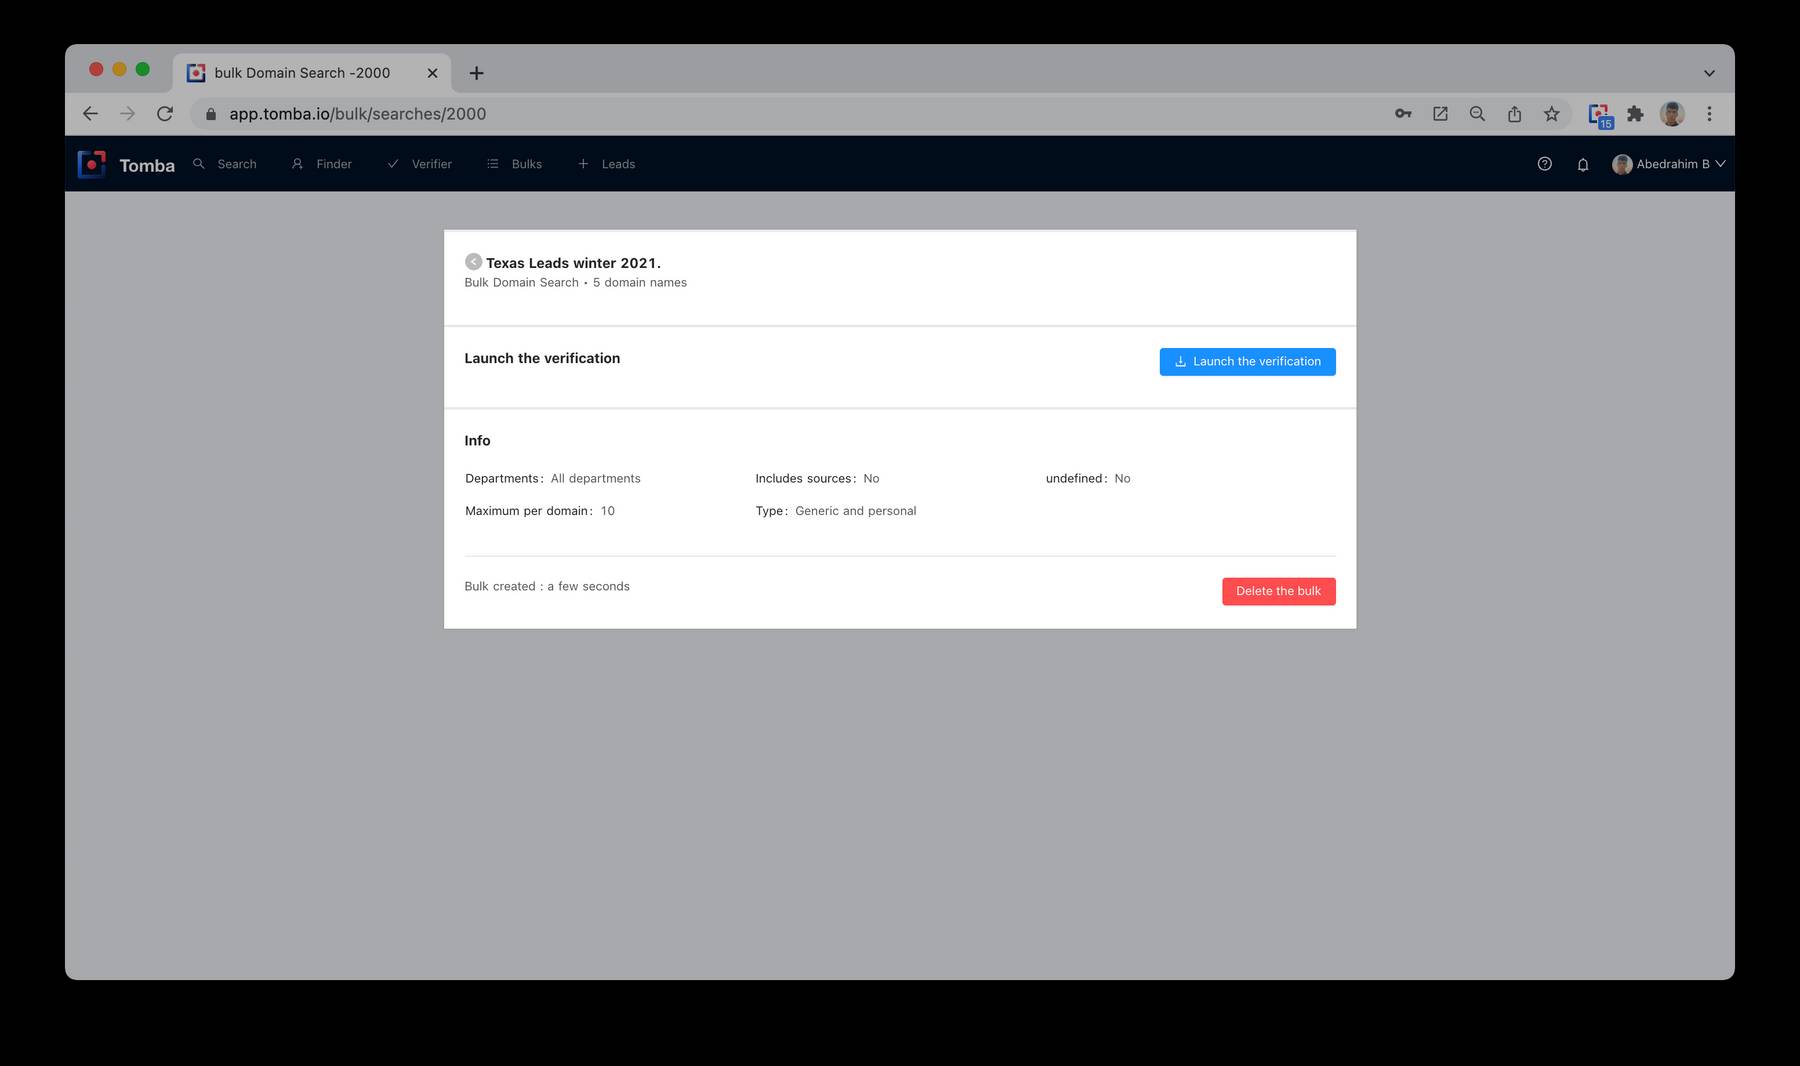This screenshot has height=1066, width=1800.
Task: Click the back arrow beside Texas Leads
Action: coord(473,262)
